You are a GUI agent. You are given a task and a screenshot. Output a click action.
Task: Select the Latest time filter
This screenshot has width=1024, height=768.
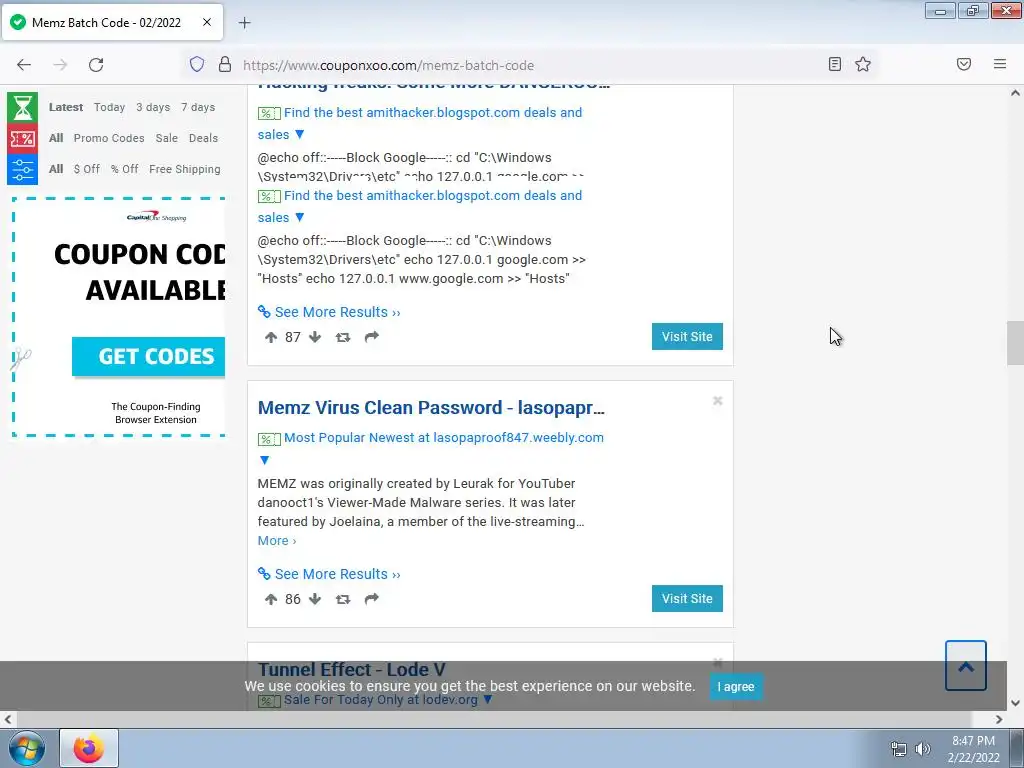click(x=66, y=107)
